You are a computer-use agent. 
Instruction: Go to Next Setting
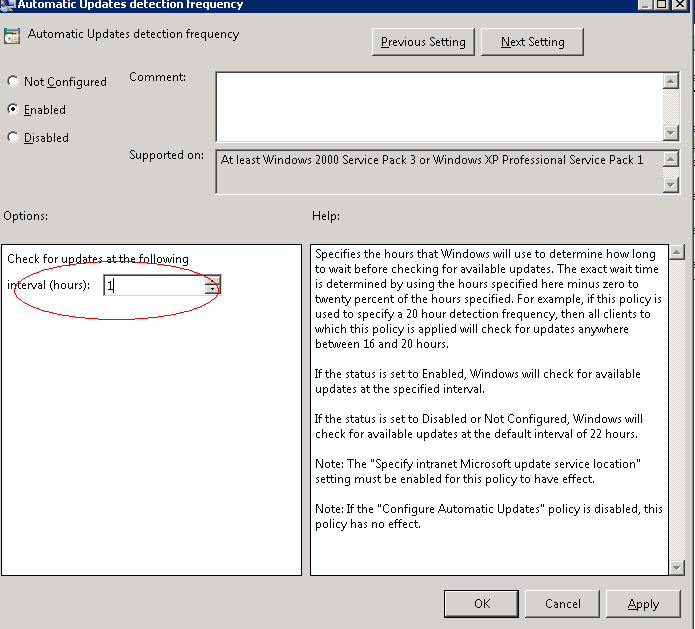(x=532, y=42)
